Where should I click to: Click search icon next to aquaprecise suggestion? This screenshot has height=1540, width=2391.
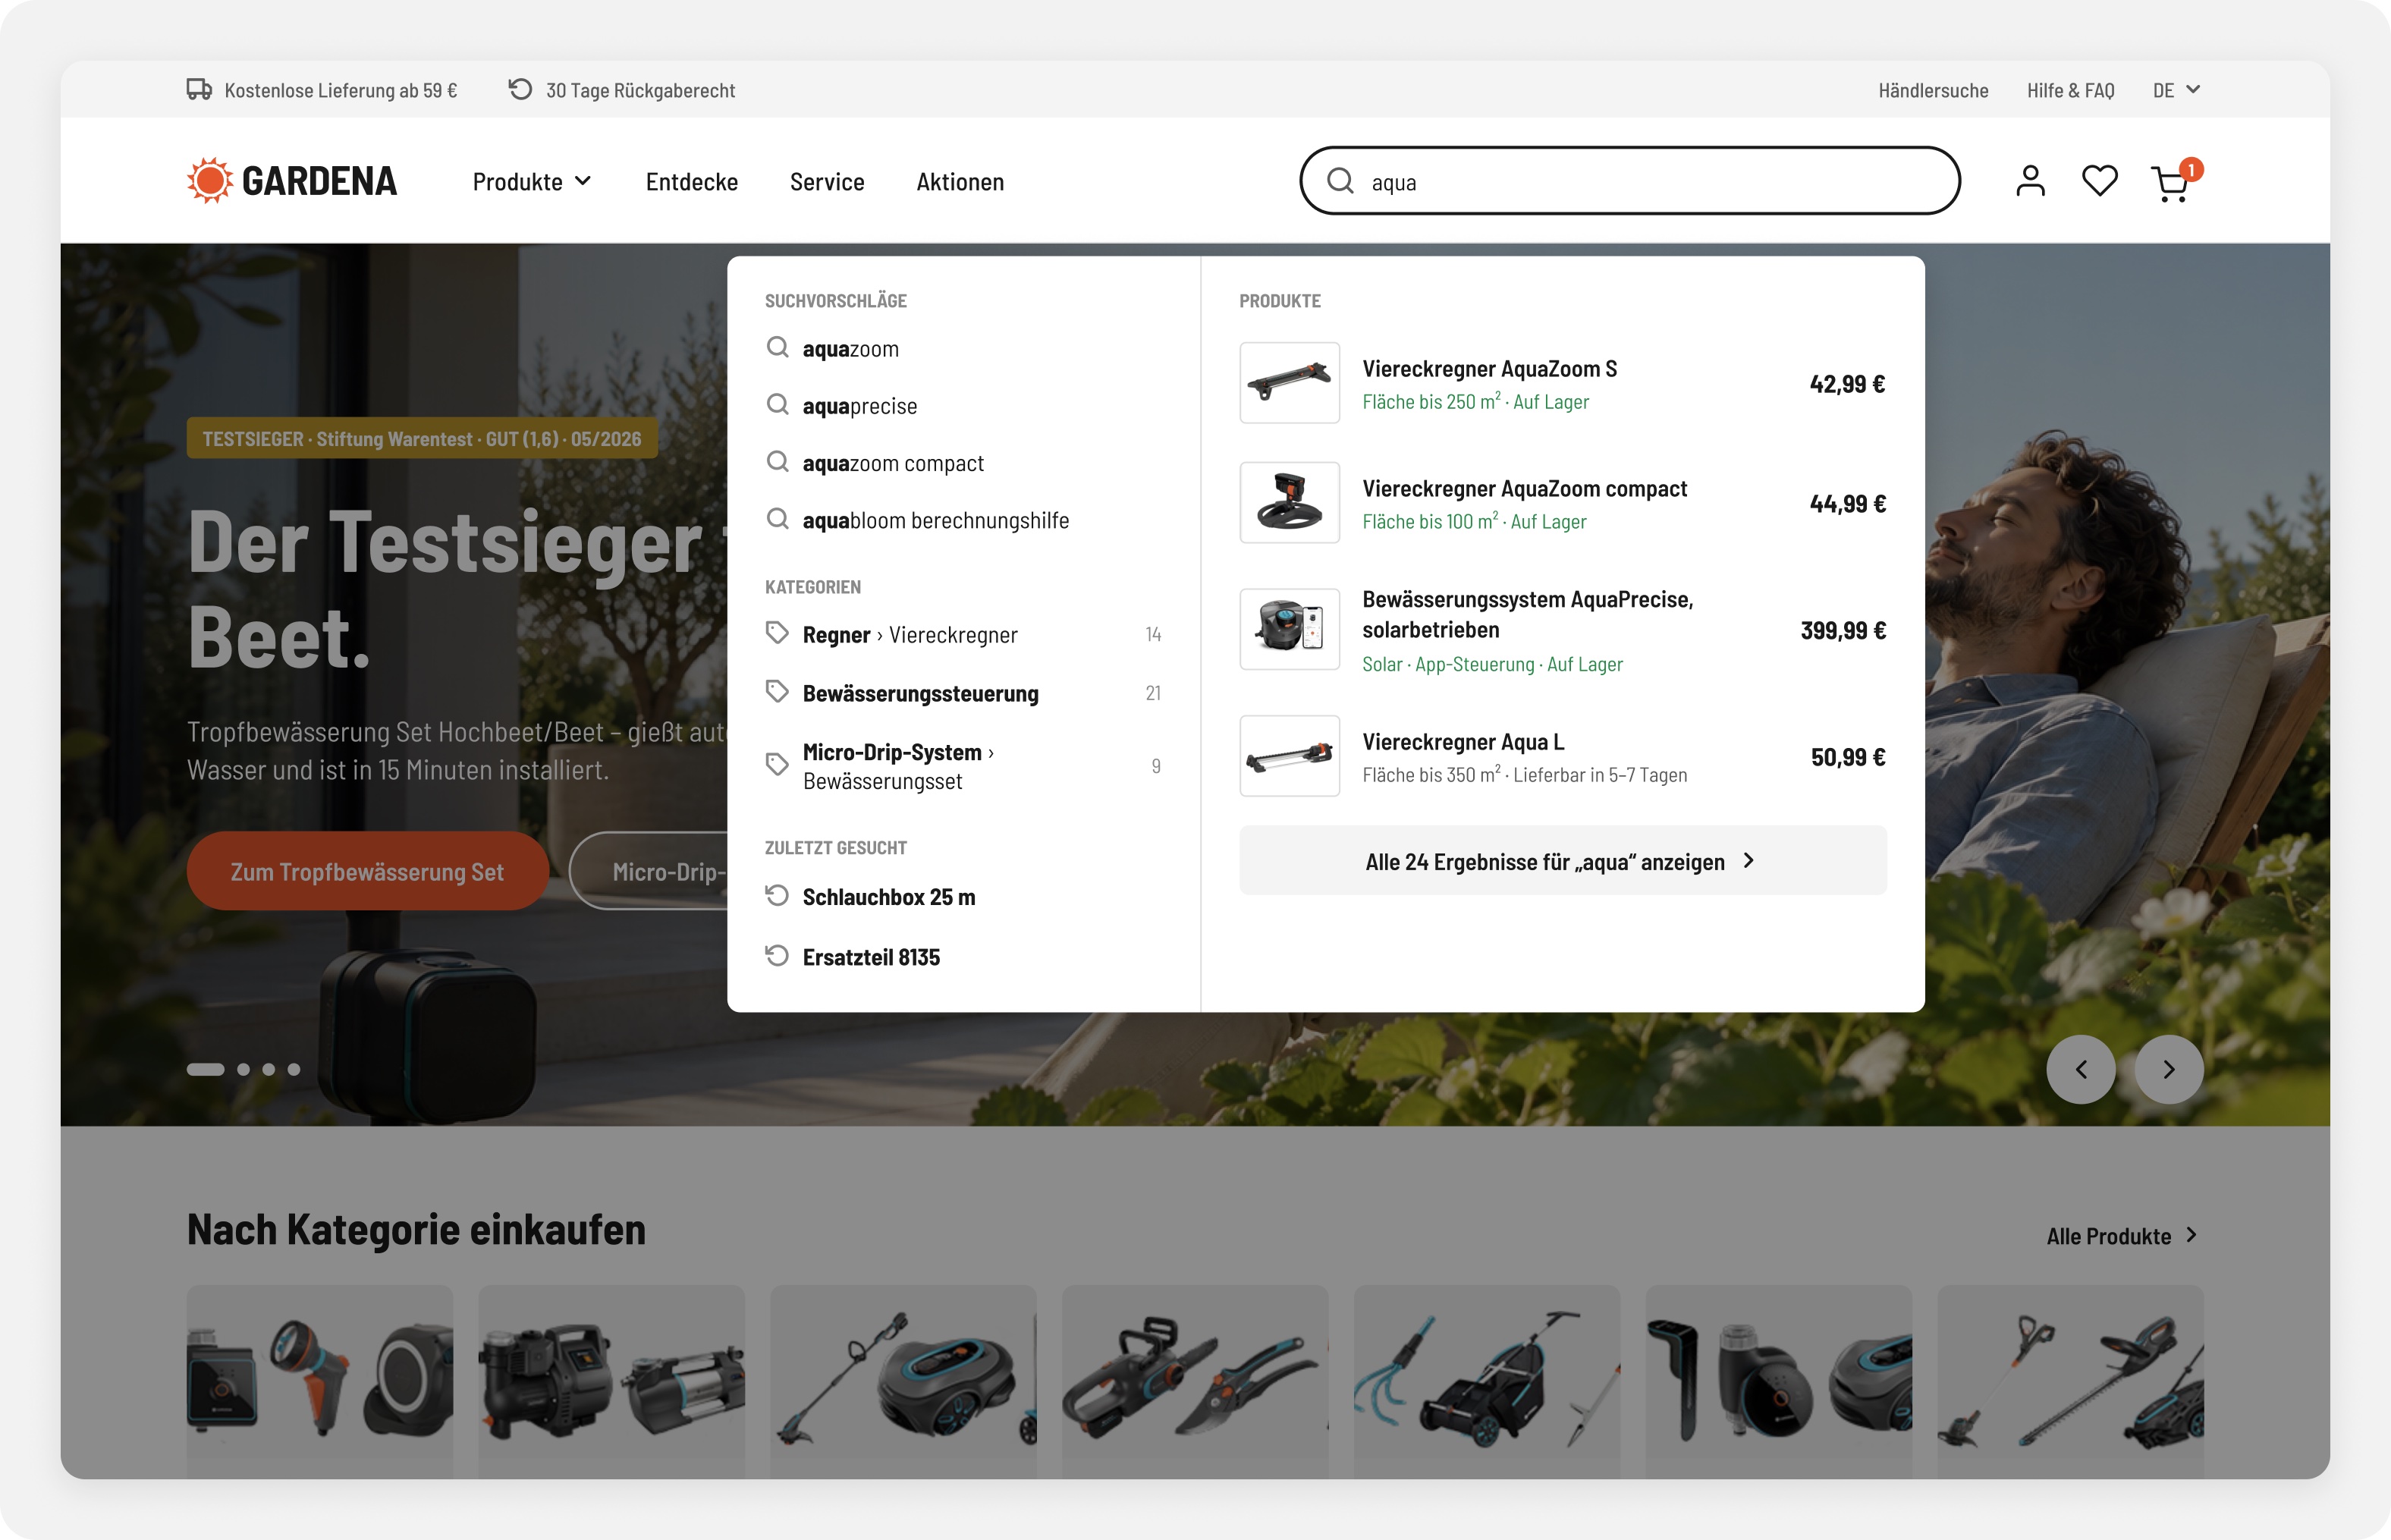click(x=777, y=404)
